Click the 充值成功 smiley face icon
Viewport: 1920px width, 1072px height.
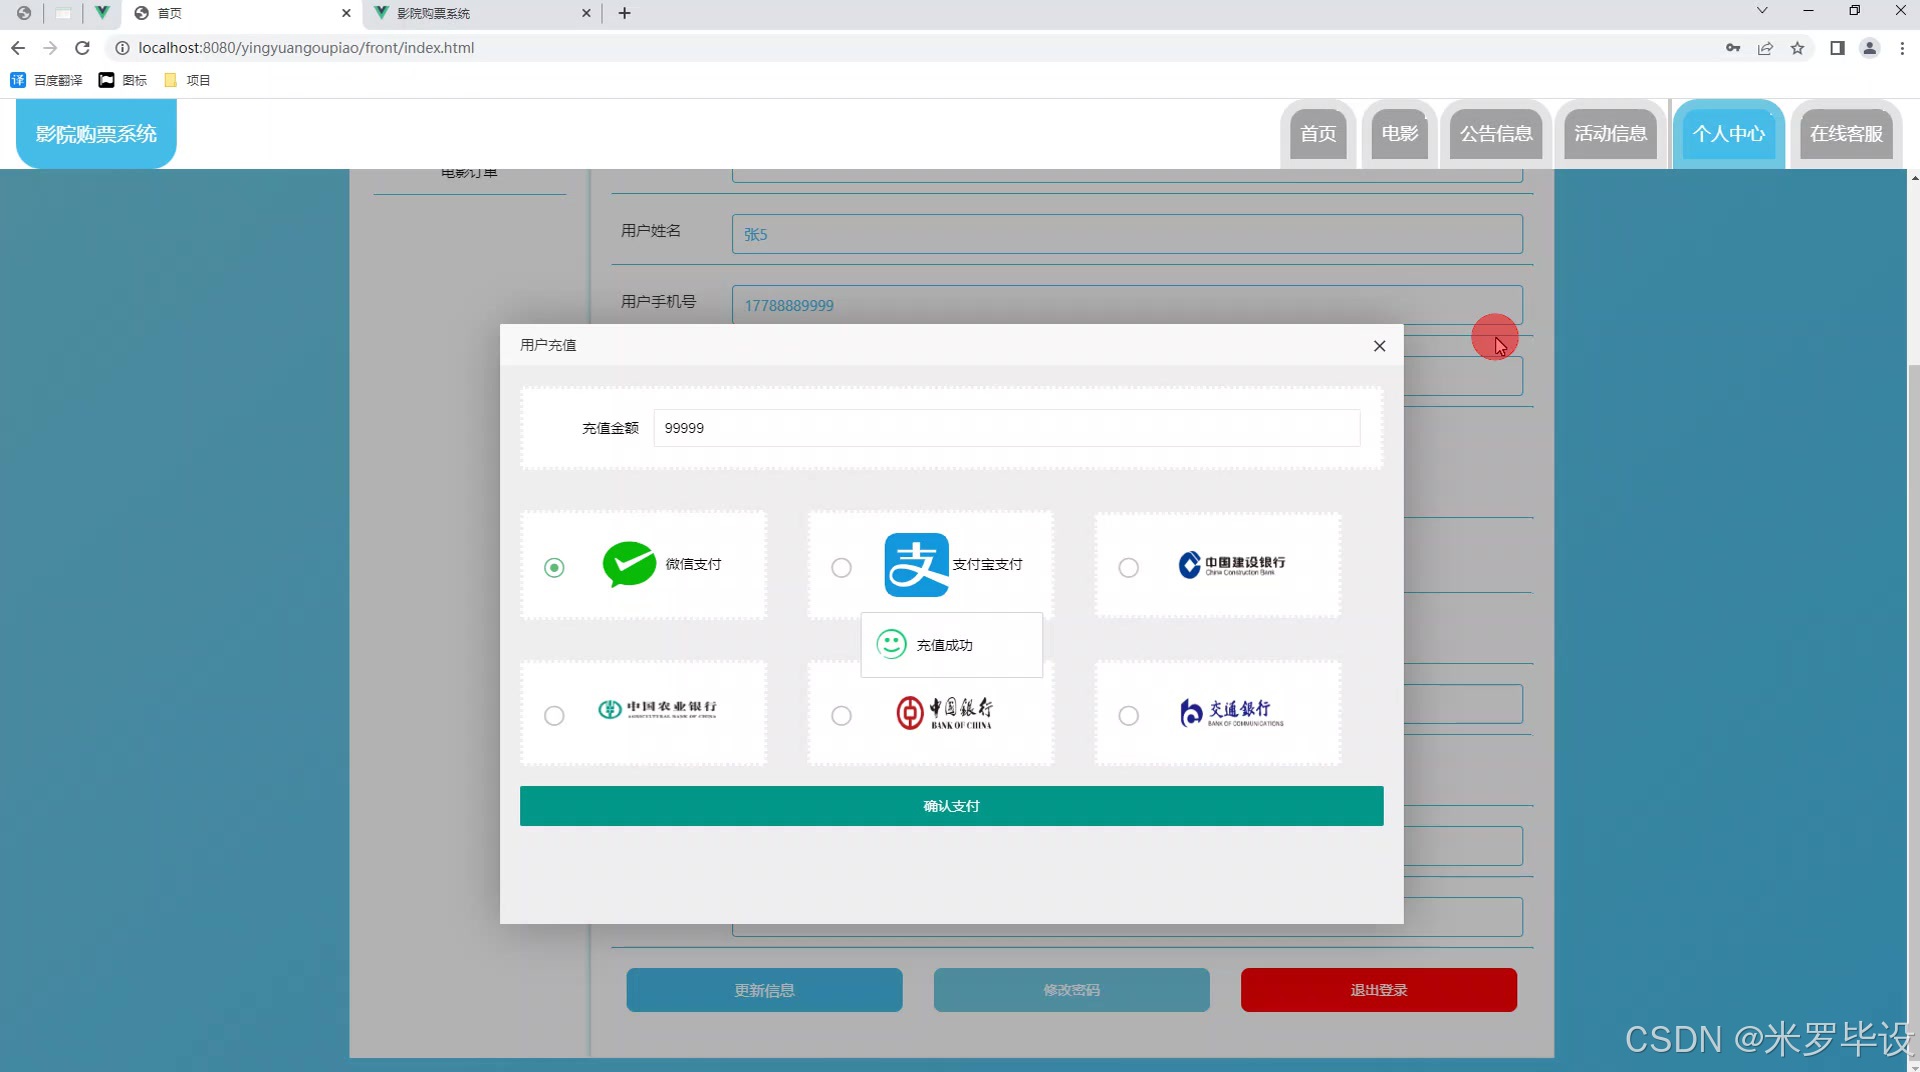pos(891,644)
